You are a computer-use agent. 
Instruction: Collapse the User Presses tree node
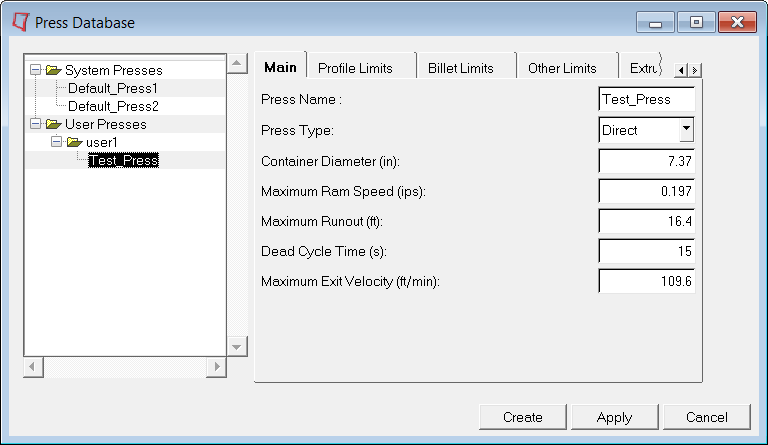(36, 124)
